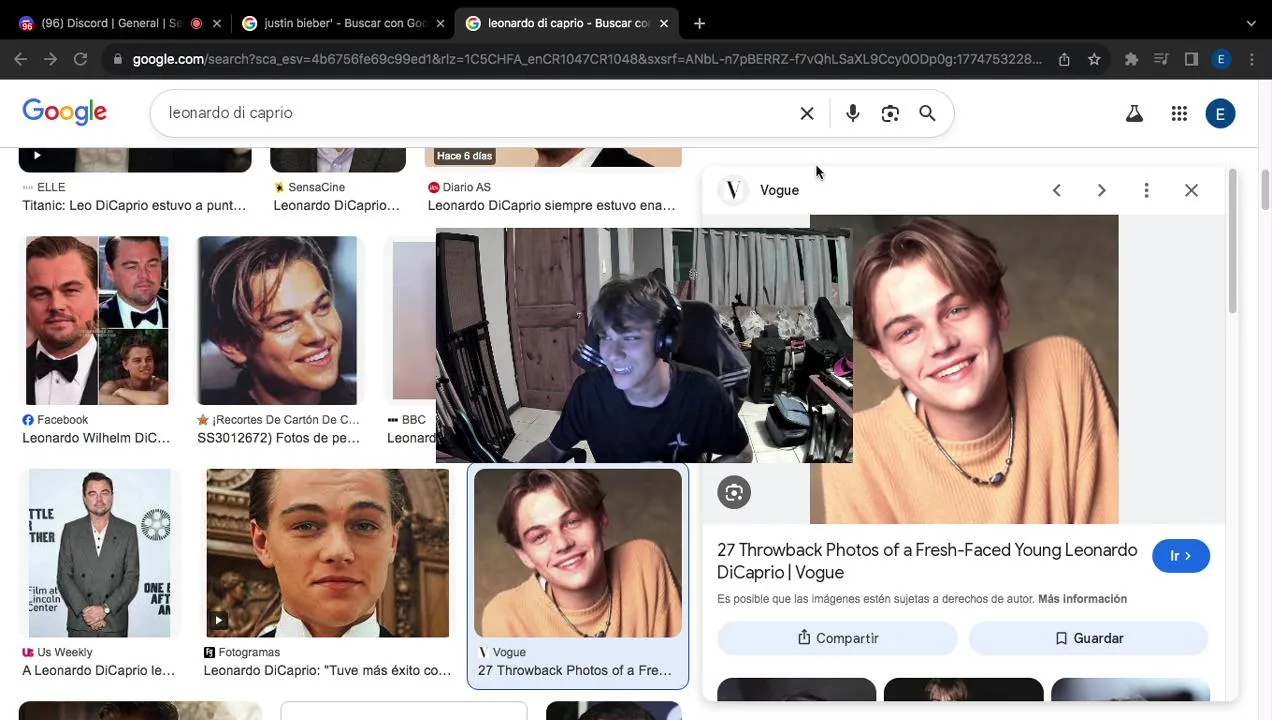The width and height of the screenshot is (1272, 720).
Task: Open Google Lens search by image
Action: point(890,113)
